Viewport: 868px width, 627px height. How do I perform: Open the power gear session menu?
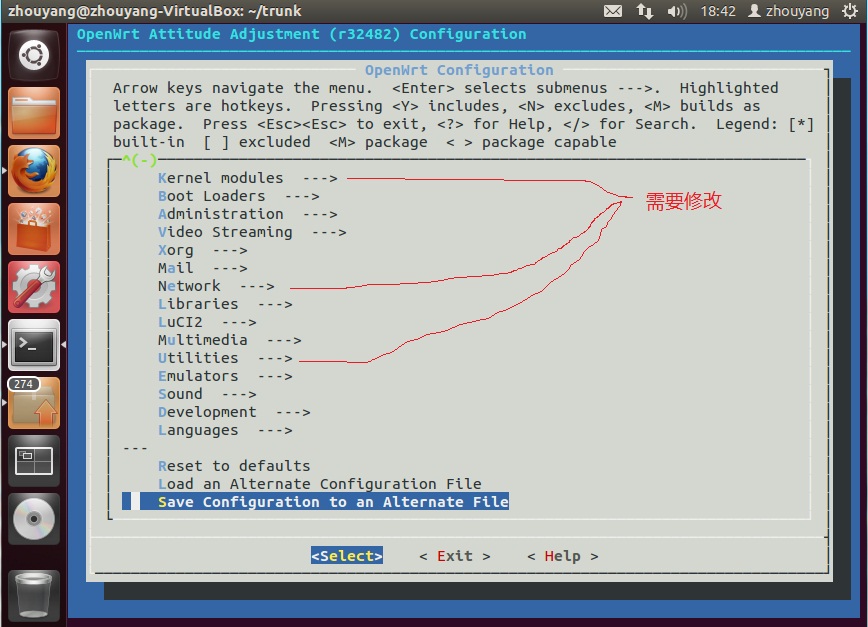[x=850, y=11]
